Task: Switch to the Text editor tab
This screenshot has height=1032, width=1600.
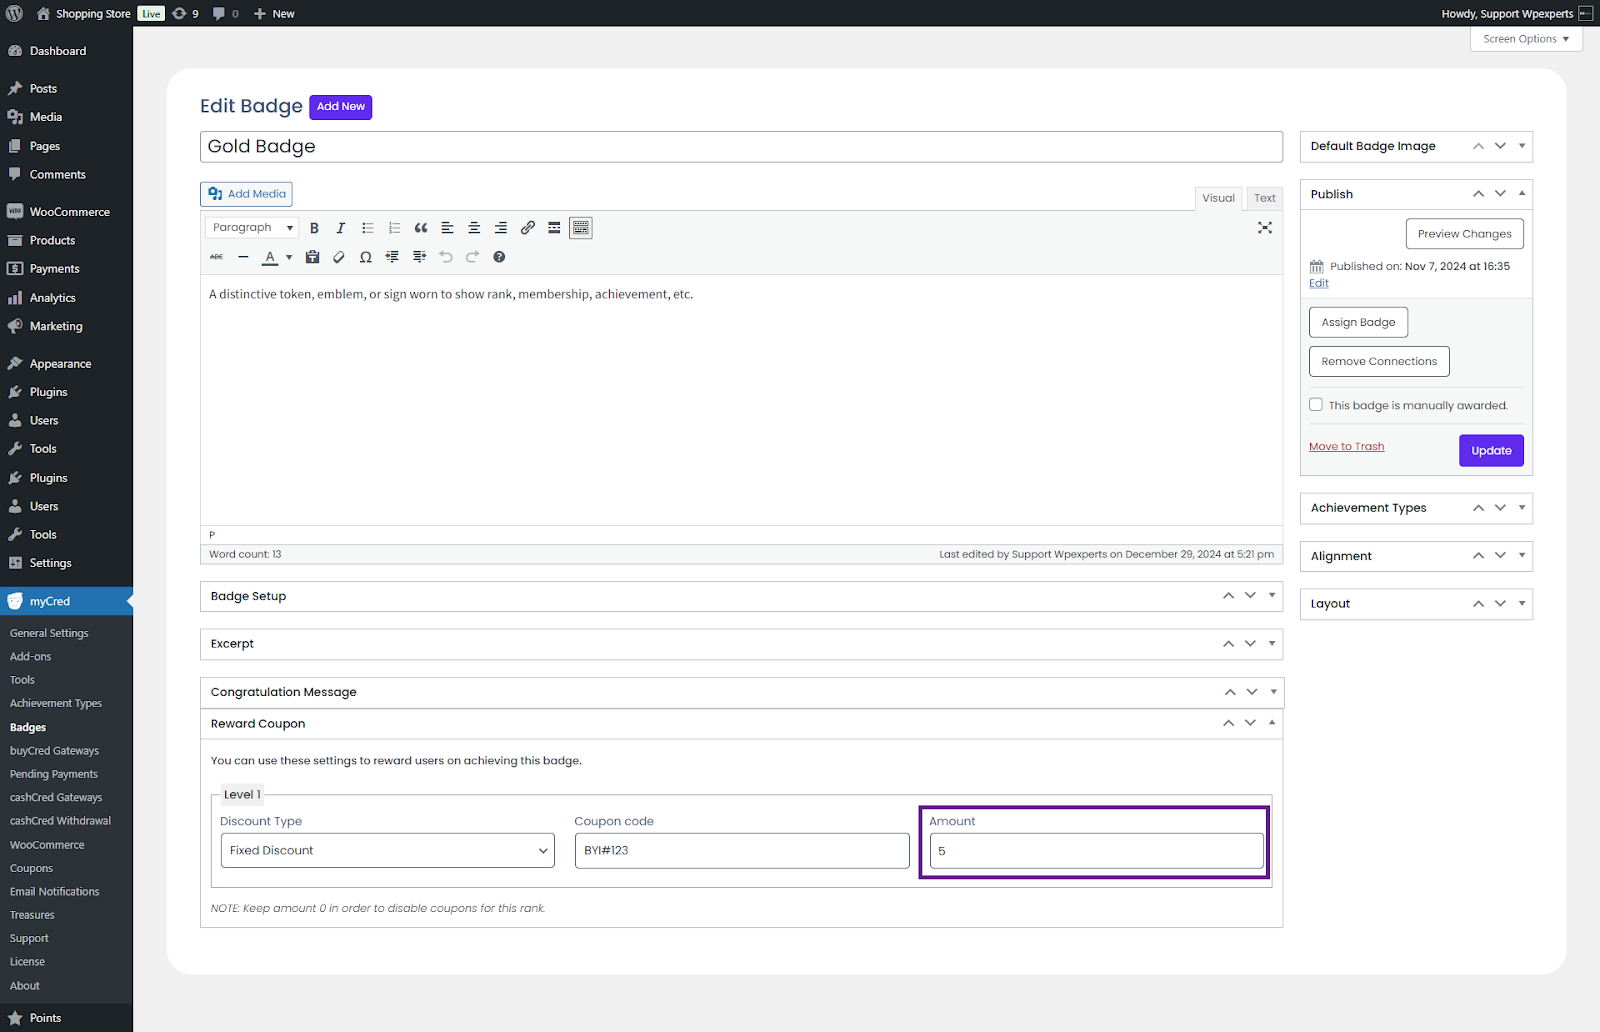Action: pos(1265,198)
